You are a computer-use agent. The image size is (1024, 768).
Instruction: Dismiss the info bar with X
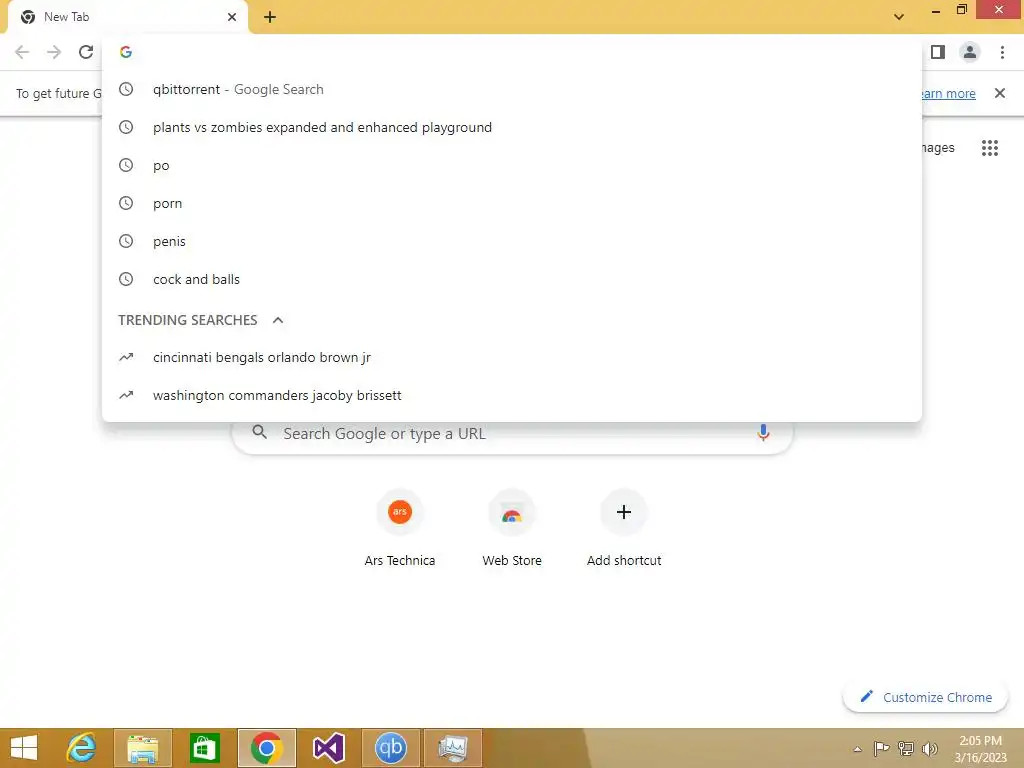click(x=999, y=93)
